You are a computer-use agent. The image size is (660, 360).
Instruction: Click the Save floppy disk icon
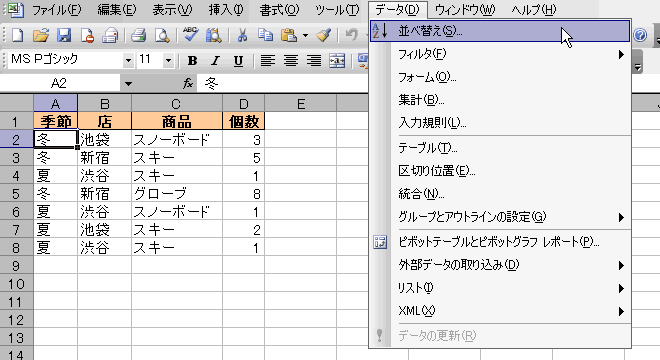(64, 35)
